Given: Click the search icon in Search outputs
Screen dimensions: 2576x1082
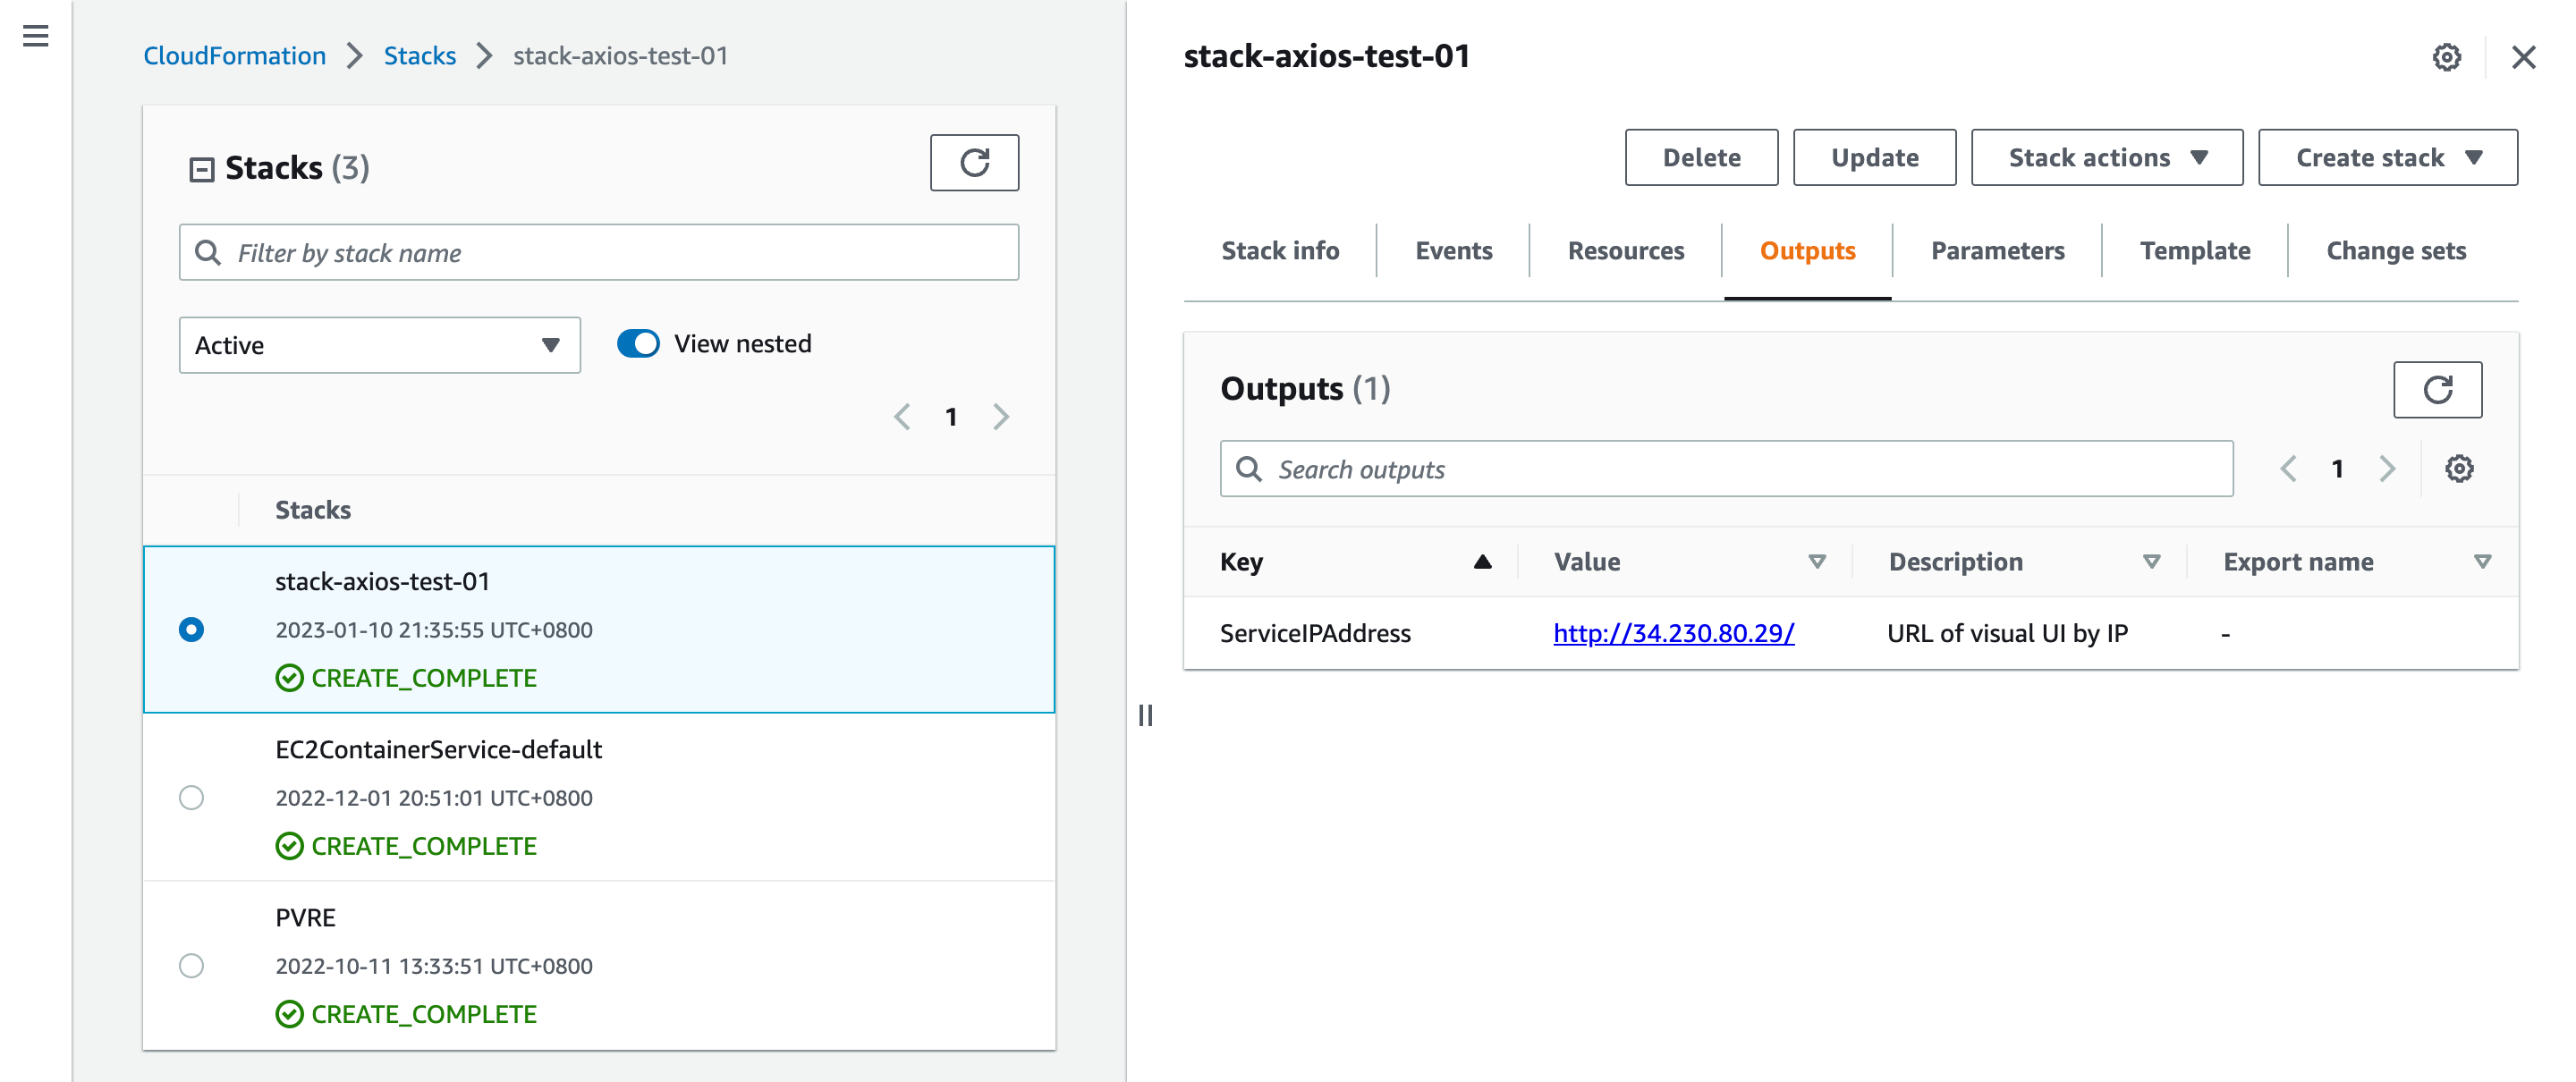Looking at the screenshot, I should click(1249, 469).
